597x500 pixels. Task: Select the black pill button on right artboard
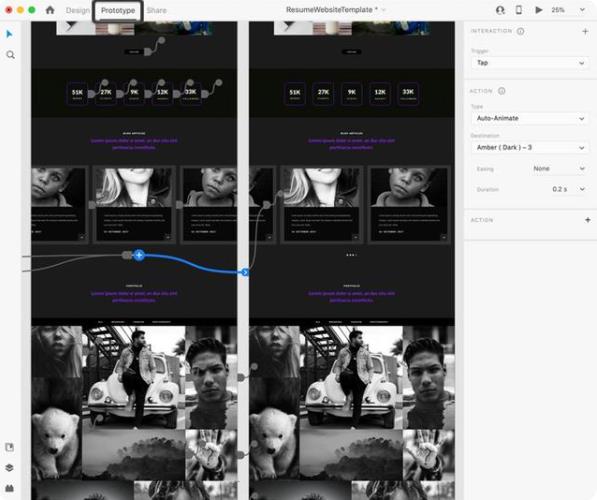351,52
